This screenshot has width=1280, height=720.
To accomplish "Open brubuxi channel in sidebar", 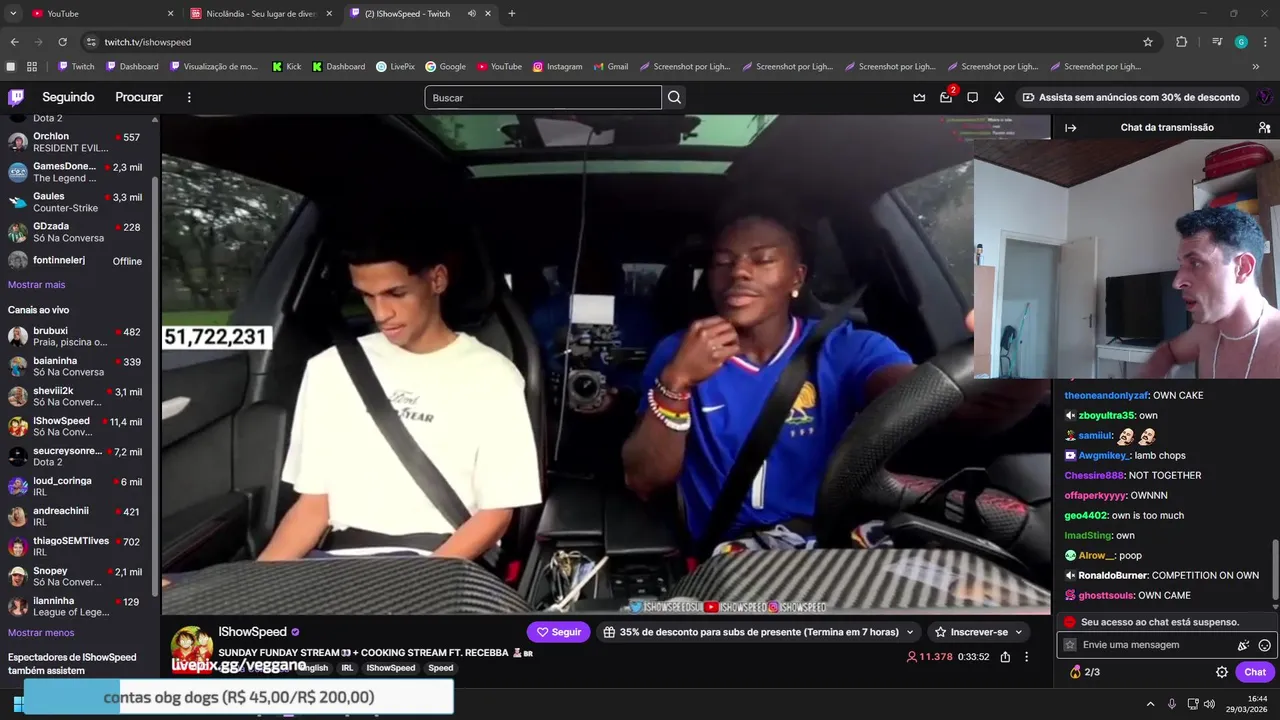I will (75, 337).
